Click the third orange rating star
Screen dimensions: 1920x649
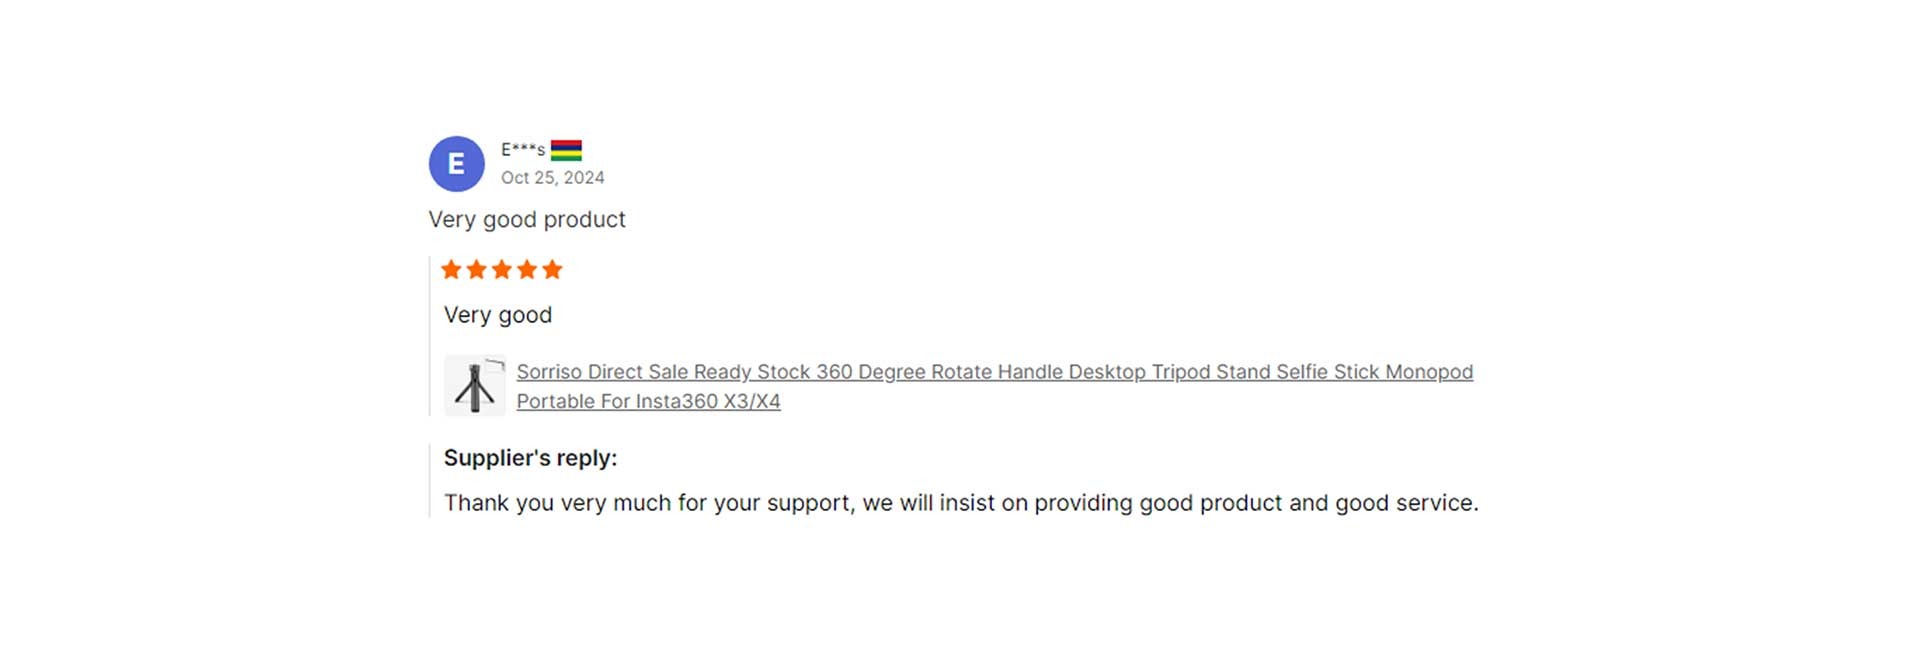click(501, 269)
